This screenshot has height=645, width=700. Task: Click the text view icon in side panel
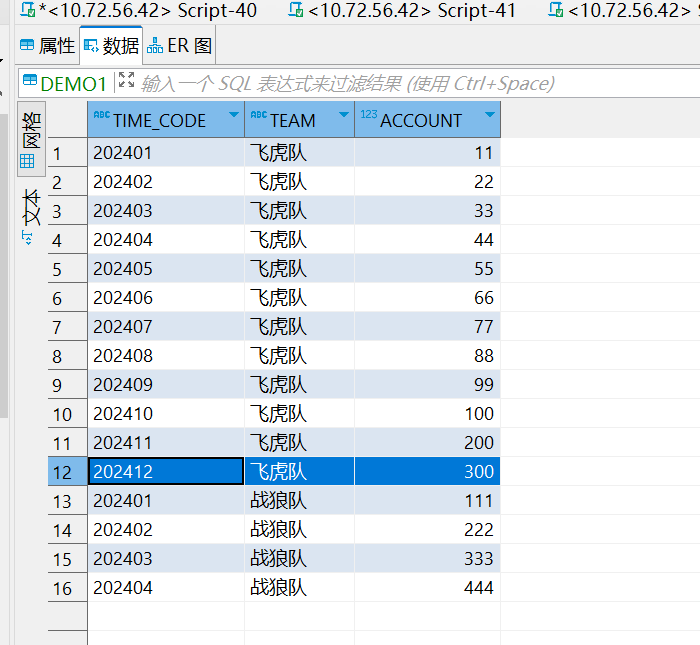tap(27, 238)
